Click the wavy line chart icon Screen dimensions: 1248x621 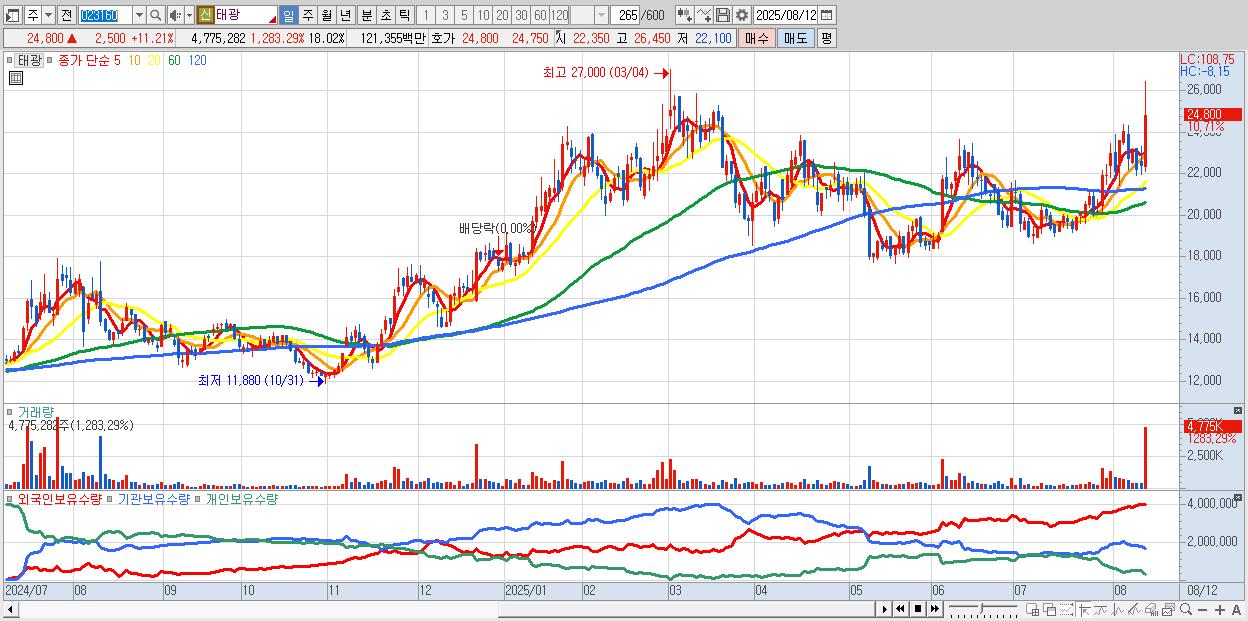[x=1101, y=609]
